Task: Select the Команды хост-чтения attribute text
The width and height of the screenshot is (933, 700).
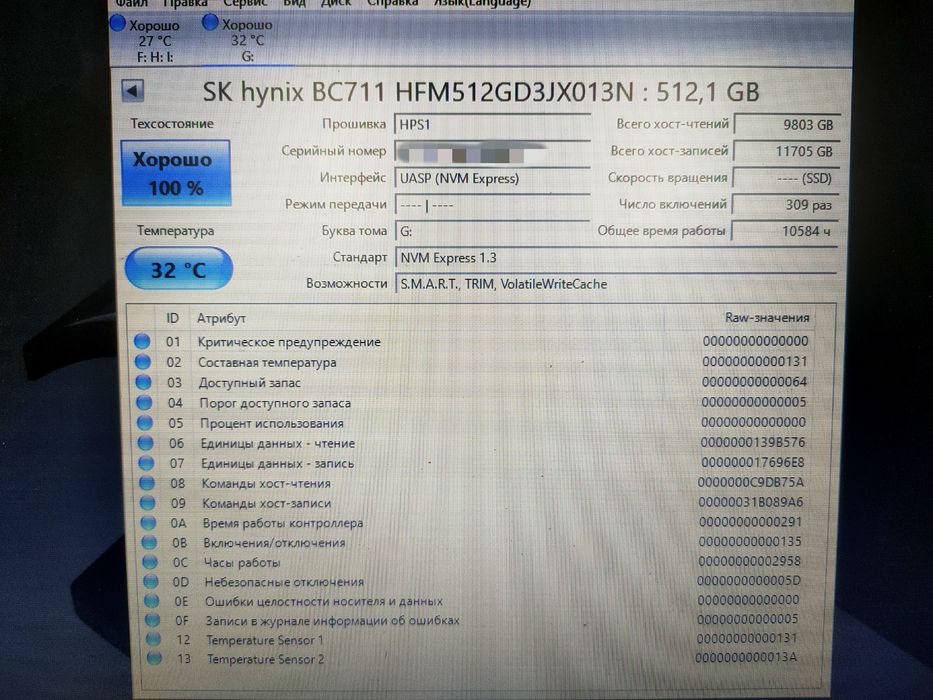Action: 266,483
